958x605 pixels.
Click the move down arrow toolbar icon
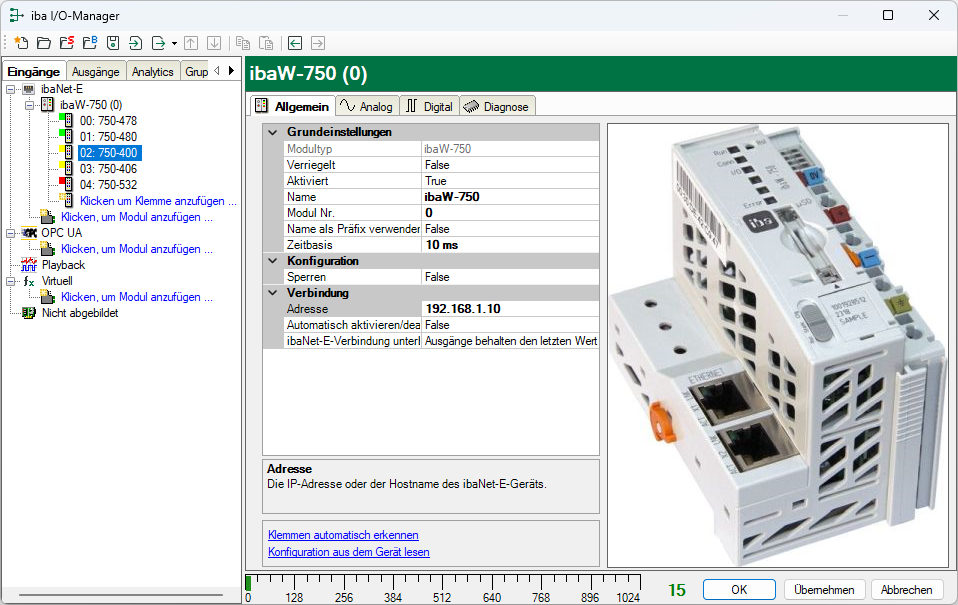click(214, 43)
